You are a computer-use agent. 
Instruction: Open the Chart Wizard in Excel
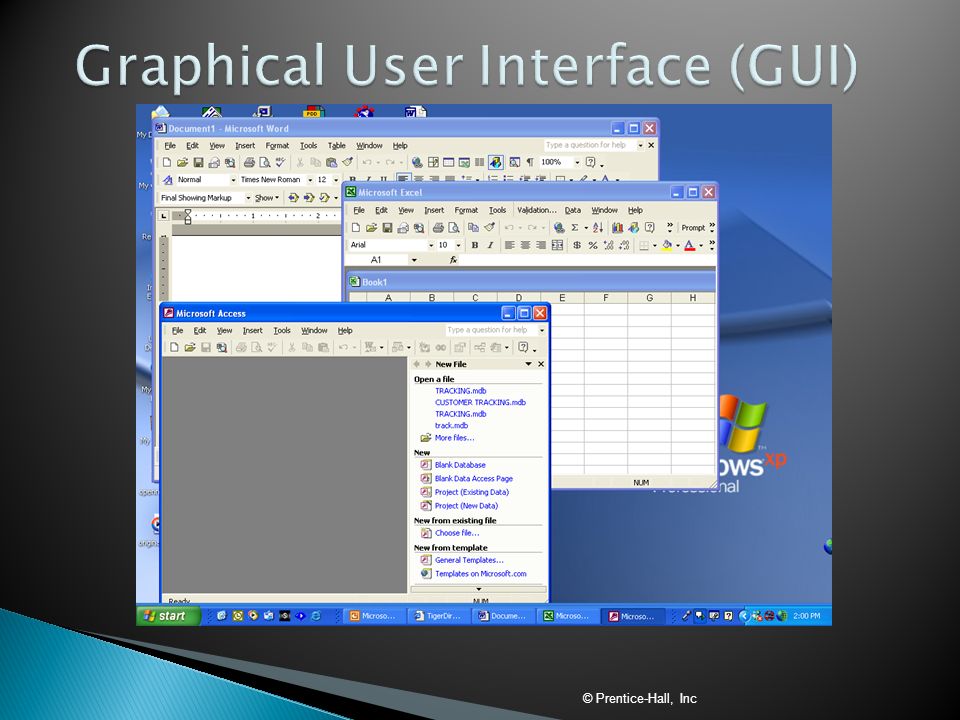617,228
